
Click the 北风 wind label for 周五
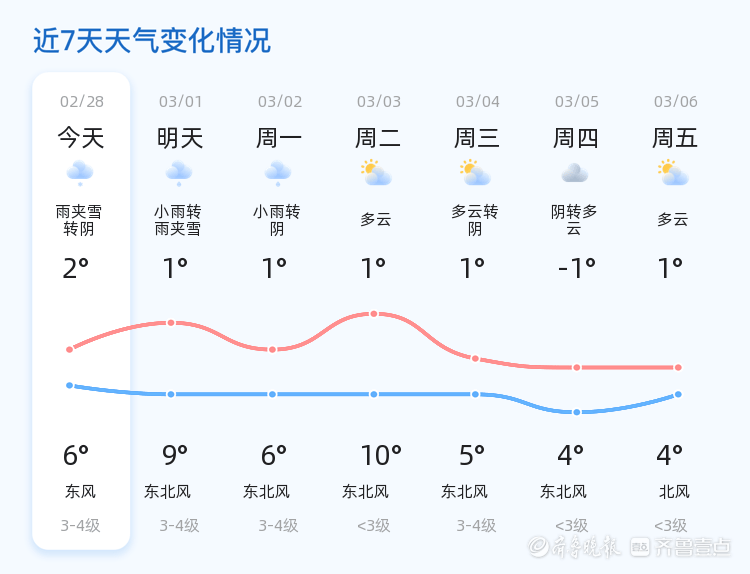(674, 491)
